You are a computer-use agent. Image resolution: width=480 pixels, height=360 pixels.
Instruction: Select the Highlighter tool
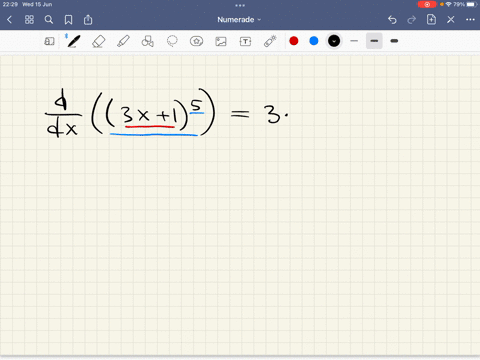click(123, 41)
